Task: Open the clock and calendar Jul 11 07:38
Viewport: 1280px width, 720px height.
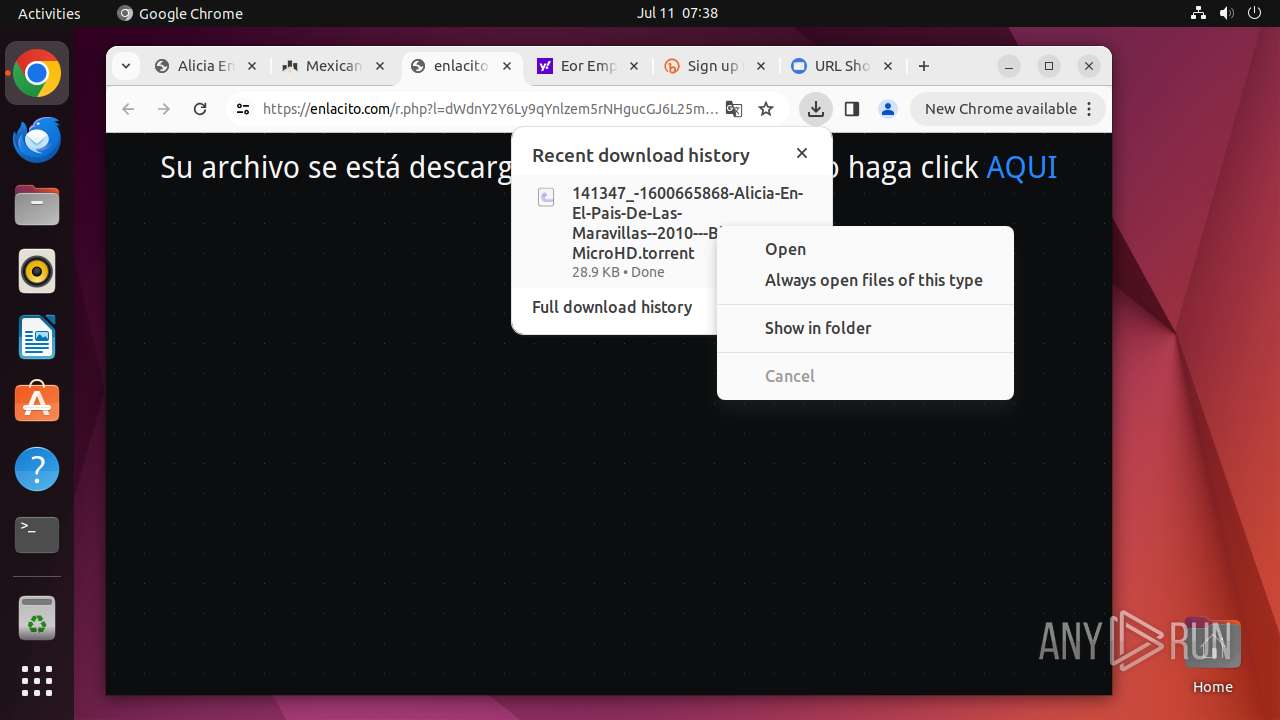Action: pyautogui.click(x=677, y=13)
